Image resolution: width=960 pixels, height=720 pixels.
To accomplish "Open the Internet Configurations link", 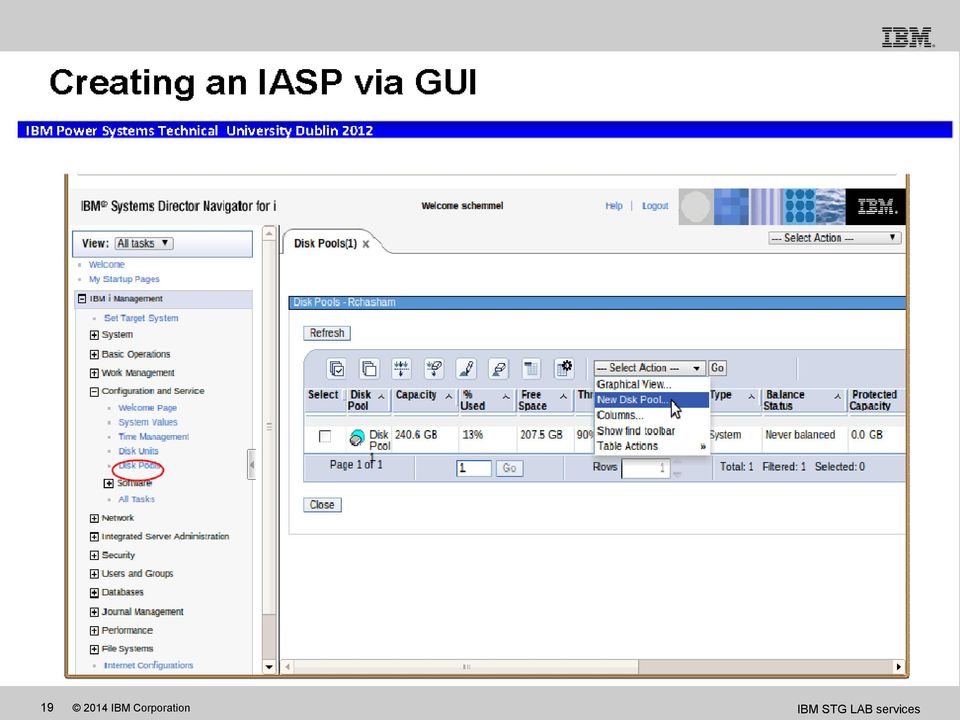I will (x=148, y=666).
